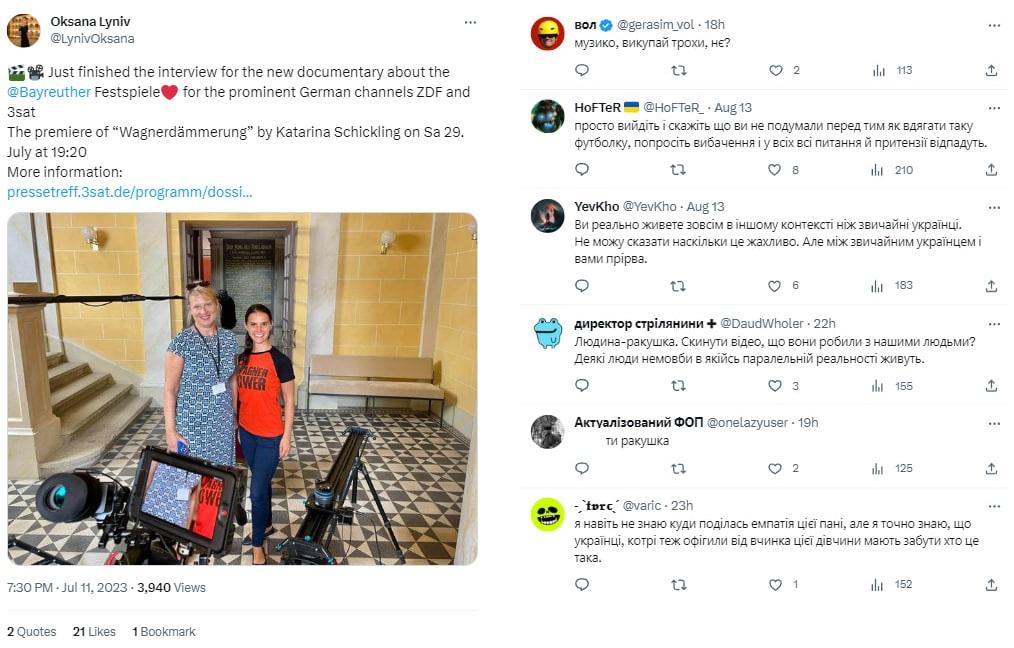Open the Oksana Lyniv profile avatar

(x=24, y=30)
